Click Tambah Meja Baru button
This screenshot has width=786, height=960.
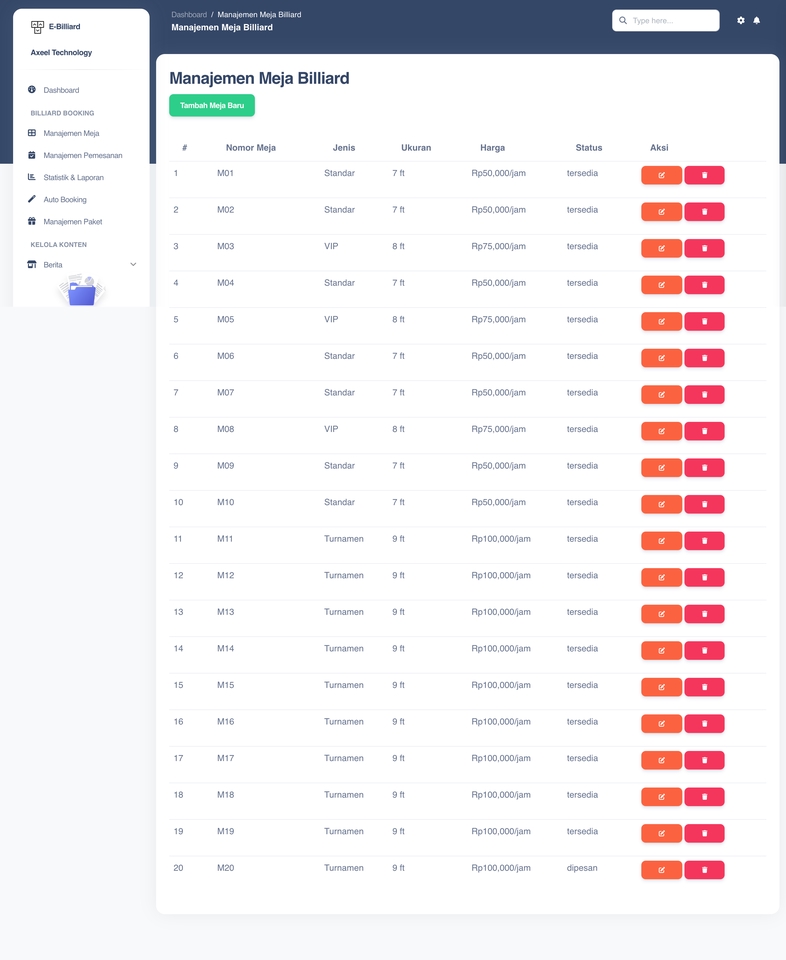212,105
